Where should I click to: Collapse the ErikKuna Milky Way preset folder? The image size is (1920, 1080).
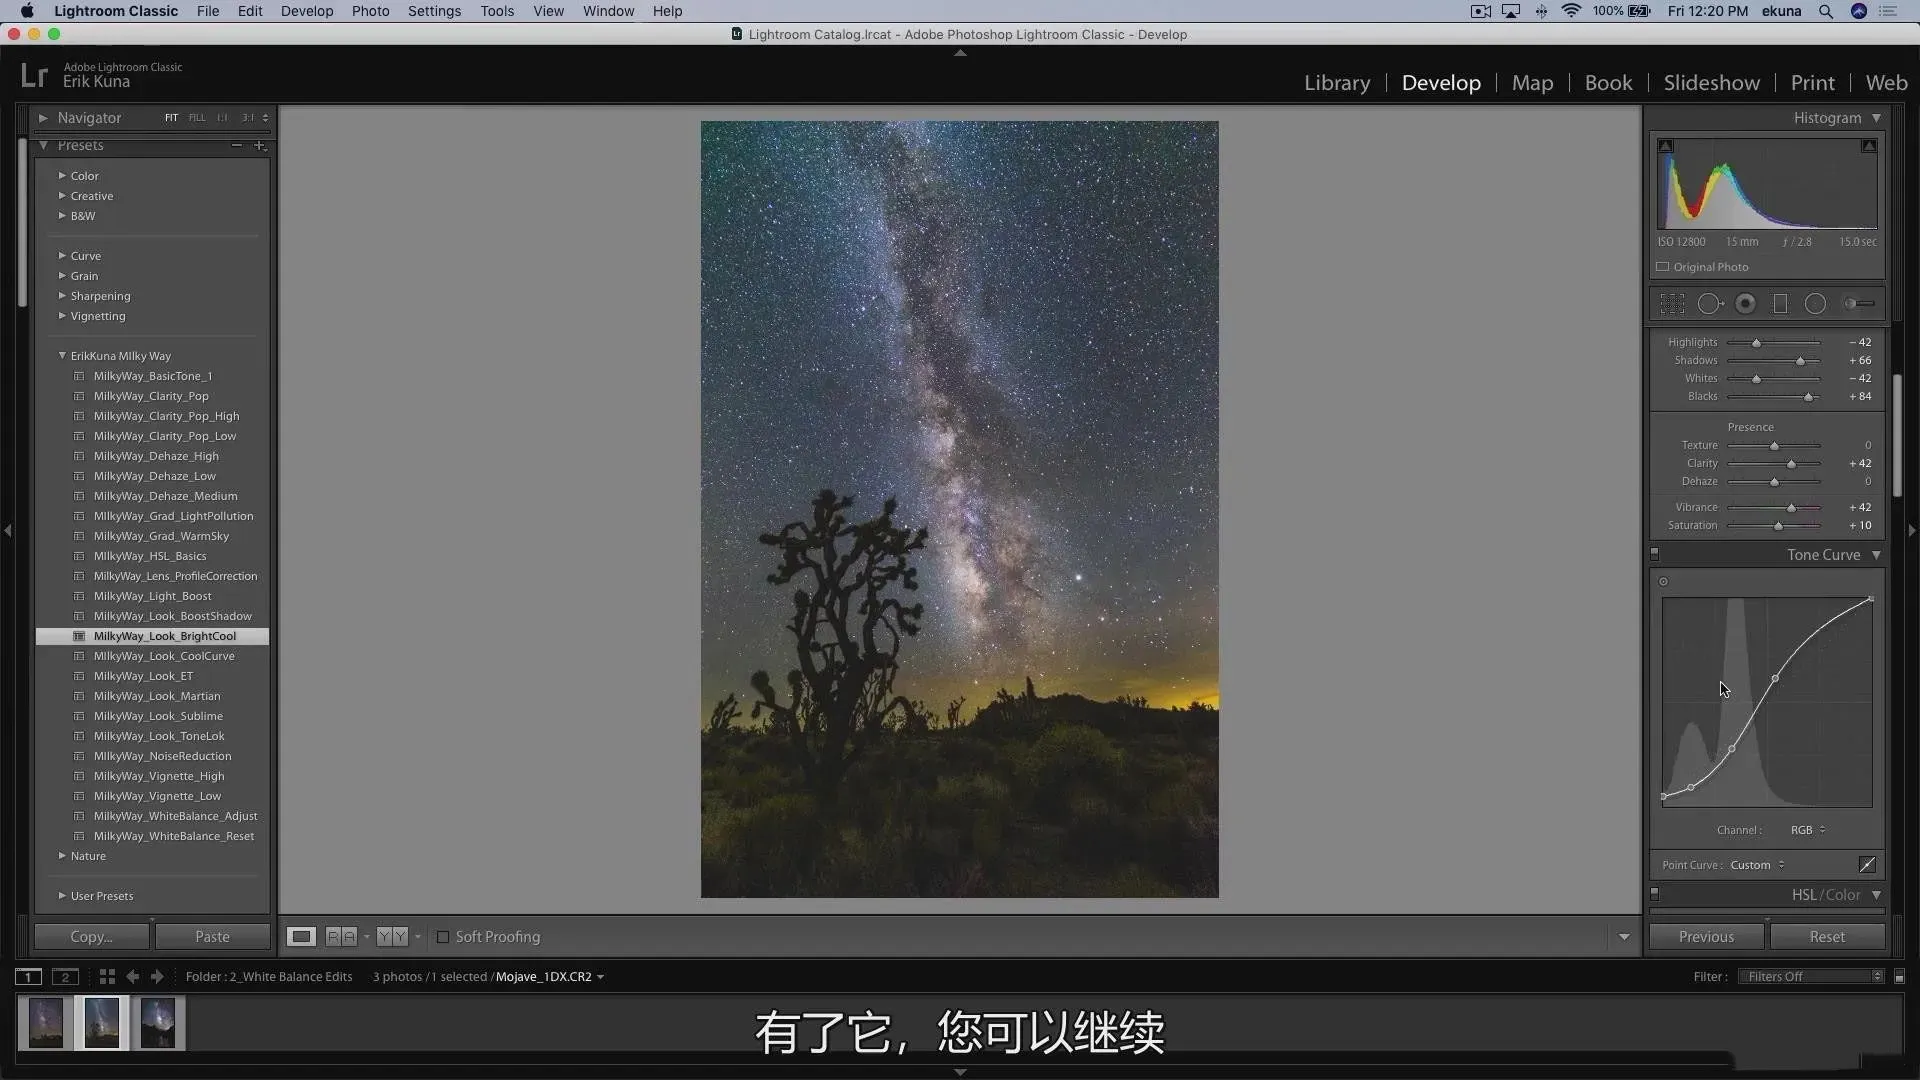tap(62, 356)
